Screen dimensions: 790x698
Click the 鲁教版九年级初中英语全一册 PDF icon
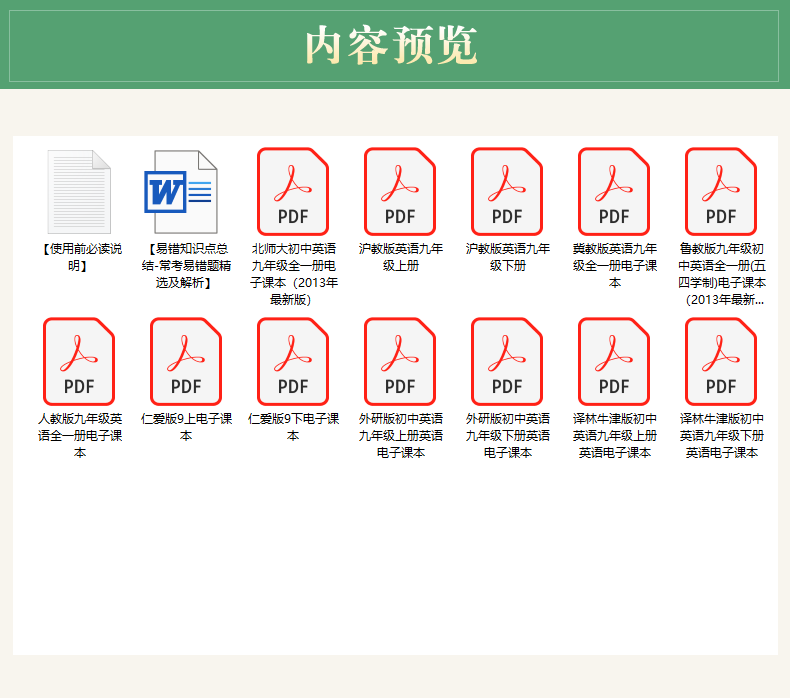(x=721, y=192)
